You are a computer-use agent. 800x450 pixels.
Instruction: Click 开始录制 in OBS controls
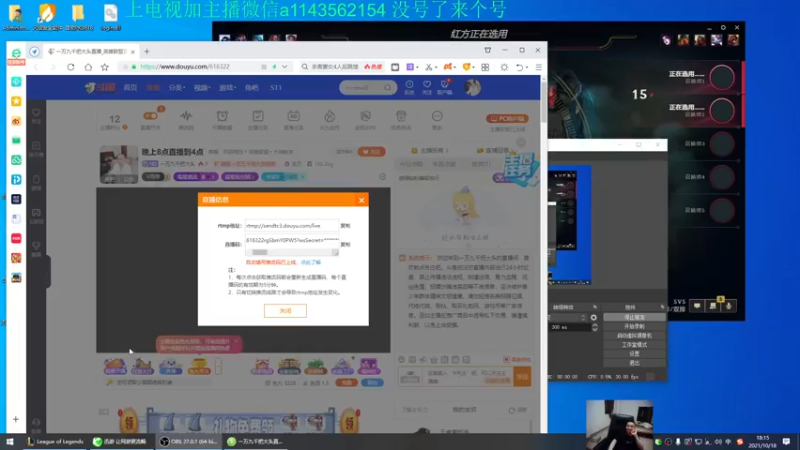pyautogui.click(x=634, y=327)
